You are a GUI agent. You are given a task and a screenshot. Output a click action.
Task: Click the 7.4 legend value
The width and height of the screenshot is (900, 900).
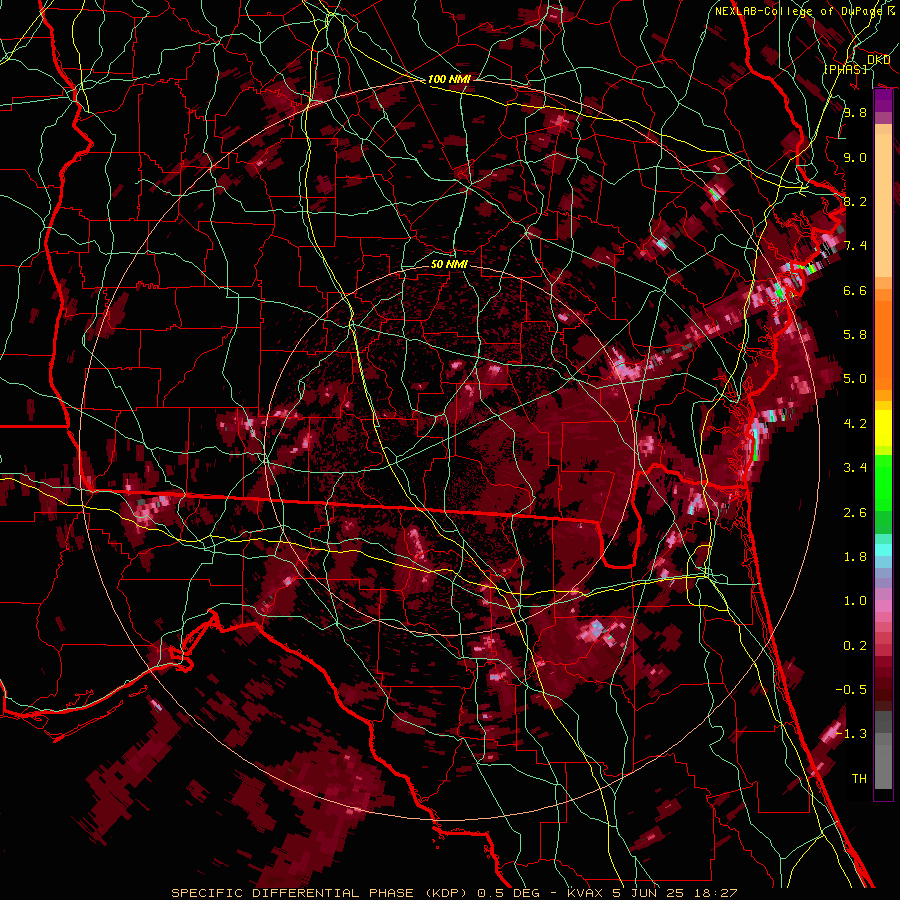tap(855, 246)
